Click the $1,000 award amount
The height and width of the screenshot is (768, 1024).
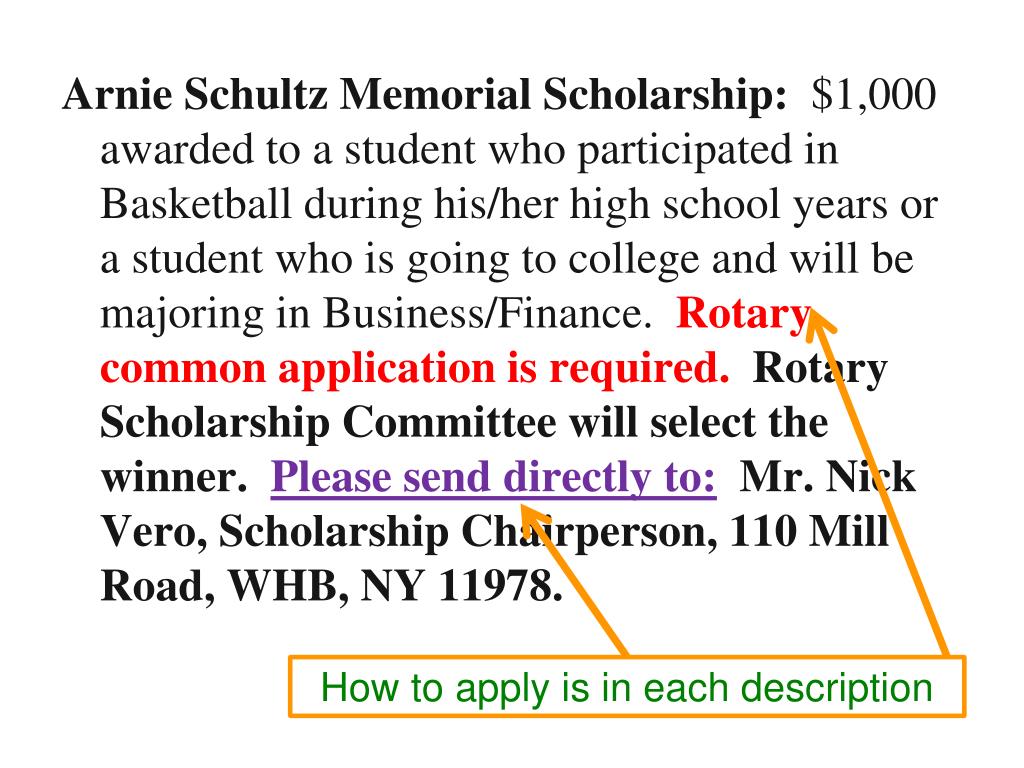point(874,95)
